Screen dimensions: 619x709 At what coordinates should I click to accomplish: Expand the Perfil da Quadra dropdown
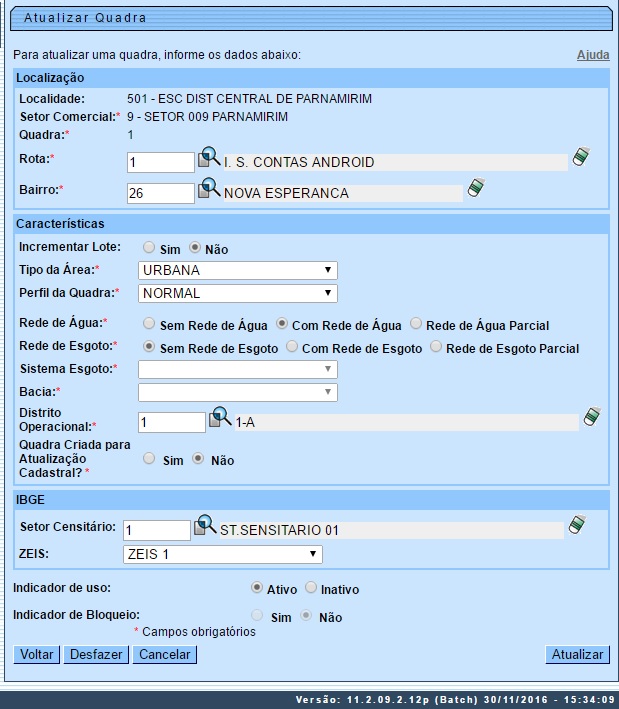237,294
